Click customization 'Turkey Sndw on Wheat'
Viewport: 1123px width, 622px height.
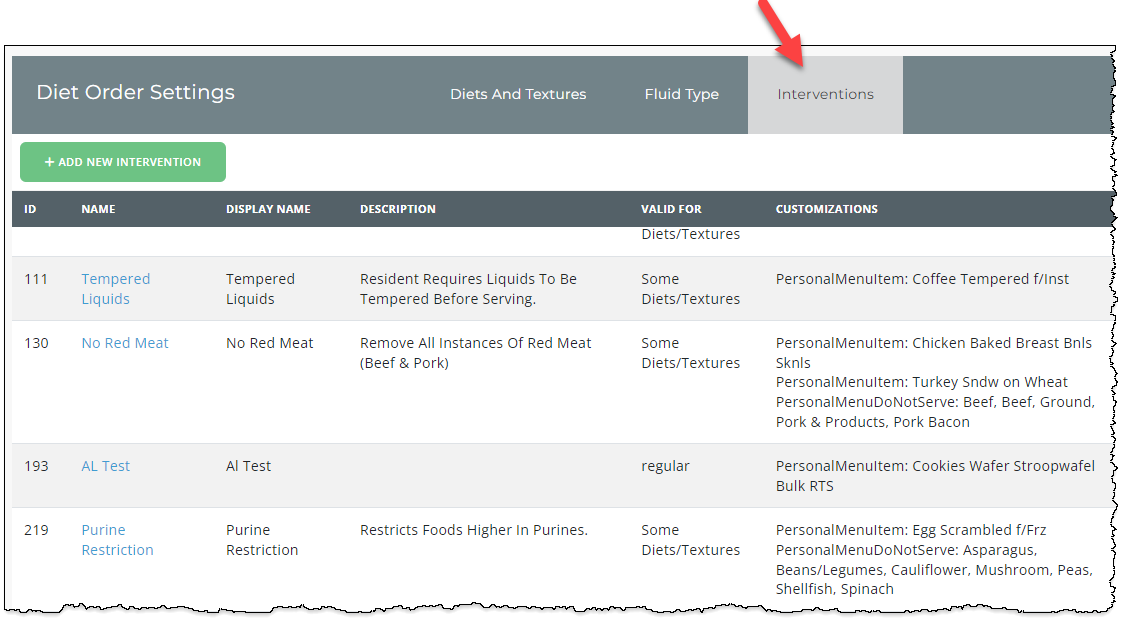click(x=922, y=382)
